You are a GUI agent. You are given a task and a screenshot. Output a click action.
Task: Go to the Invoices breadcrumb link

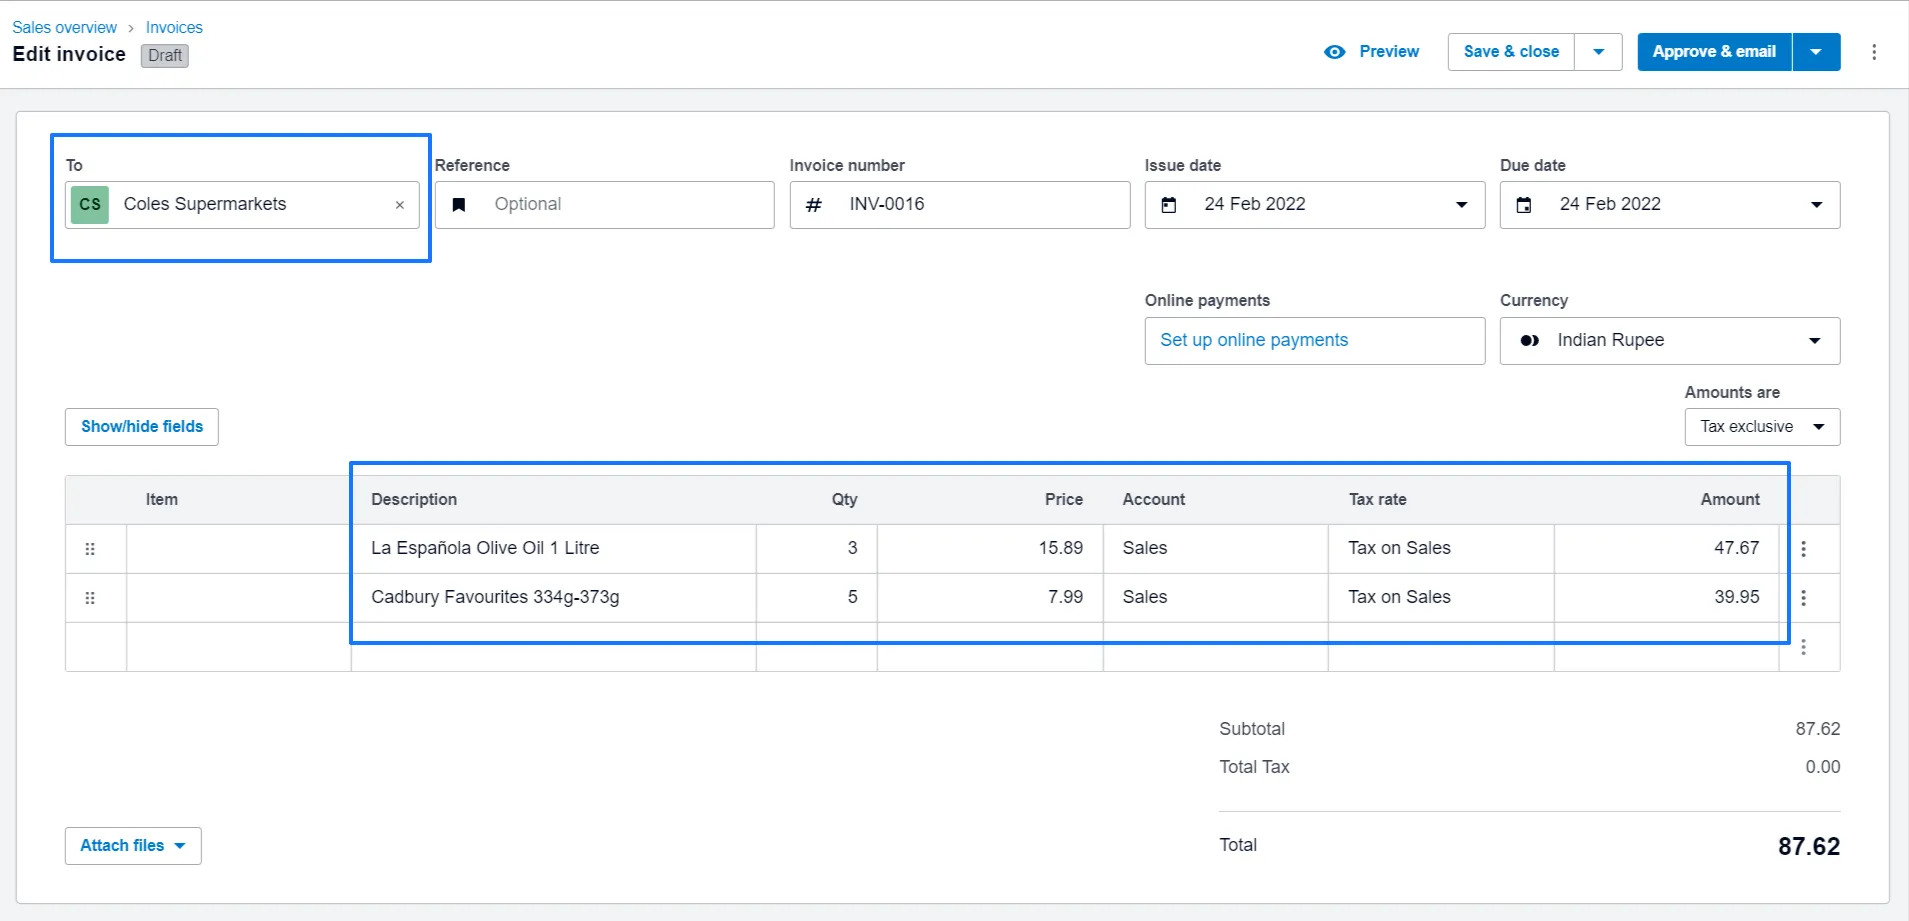(174, 27)
